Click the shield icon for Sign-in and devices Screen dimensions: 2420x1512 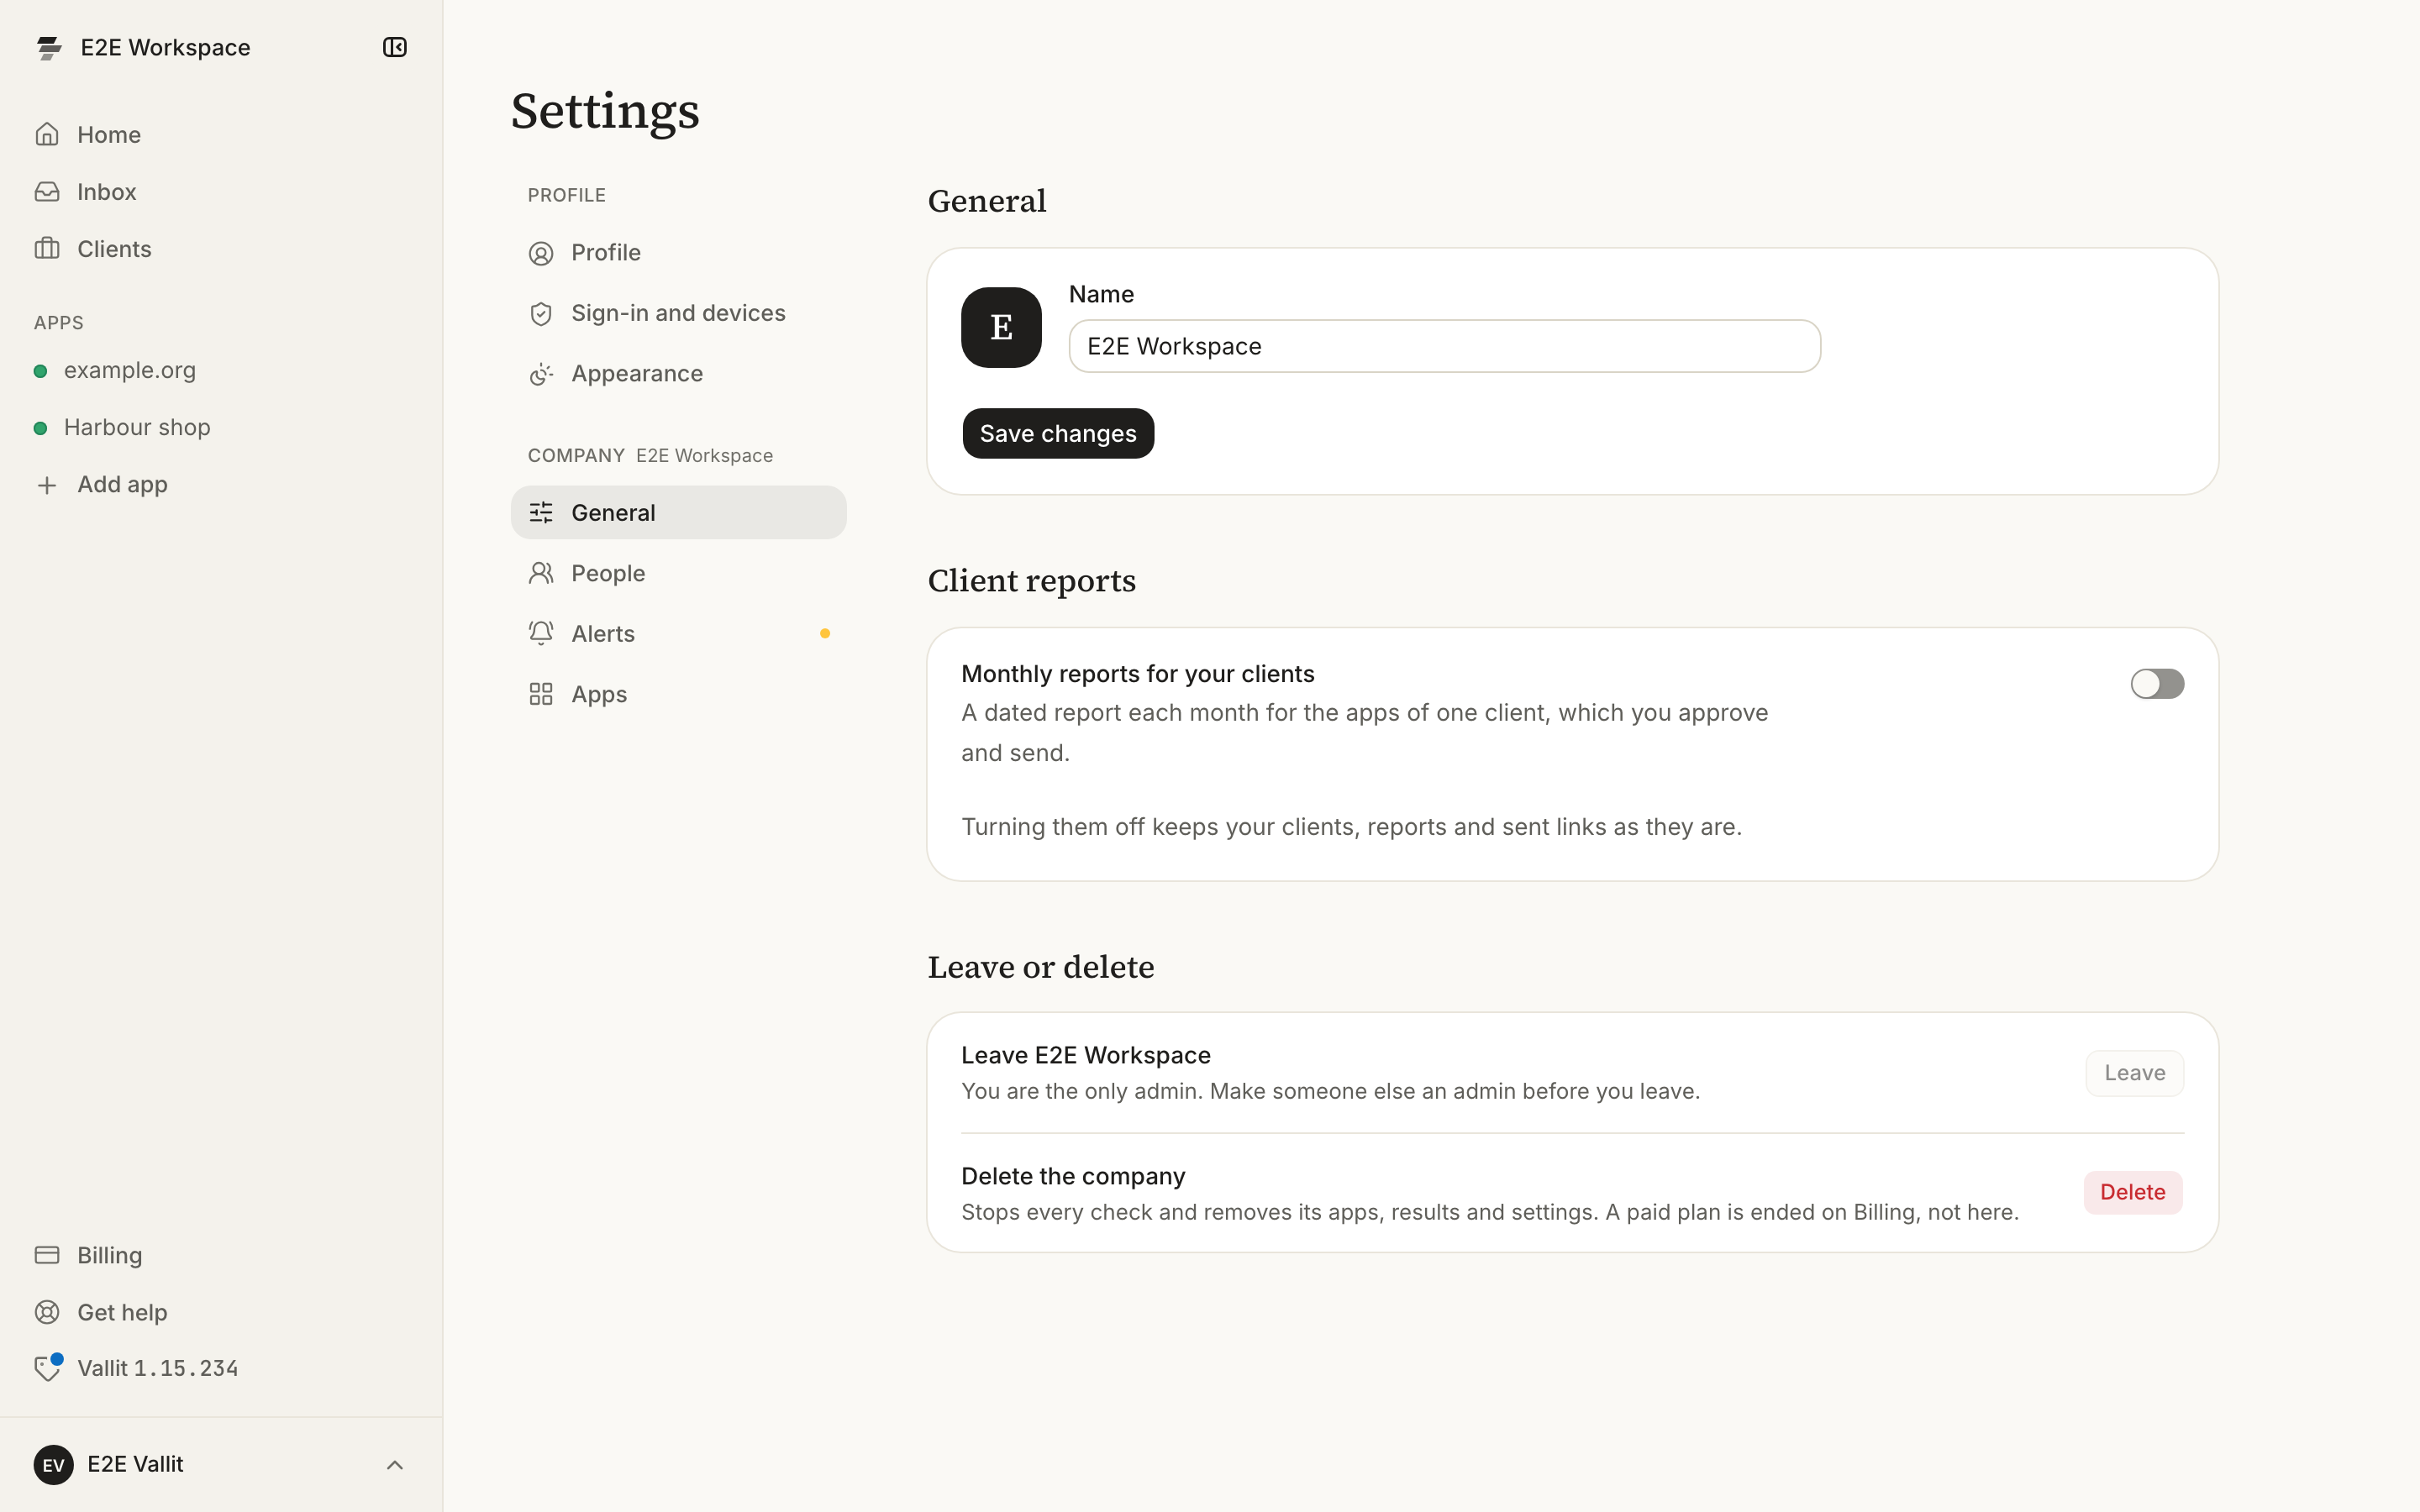click(541, 314)
